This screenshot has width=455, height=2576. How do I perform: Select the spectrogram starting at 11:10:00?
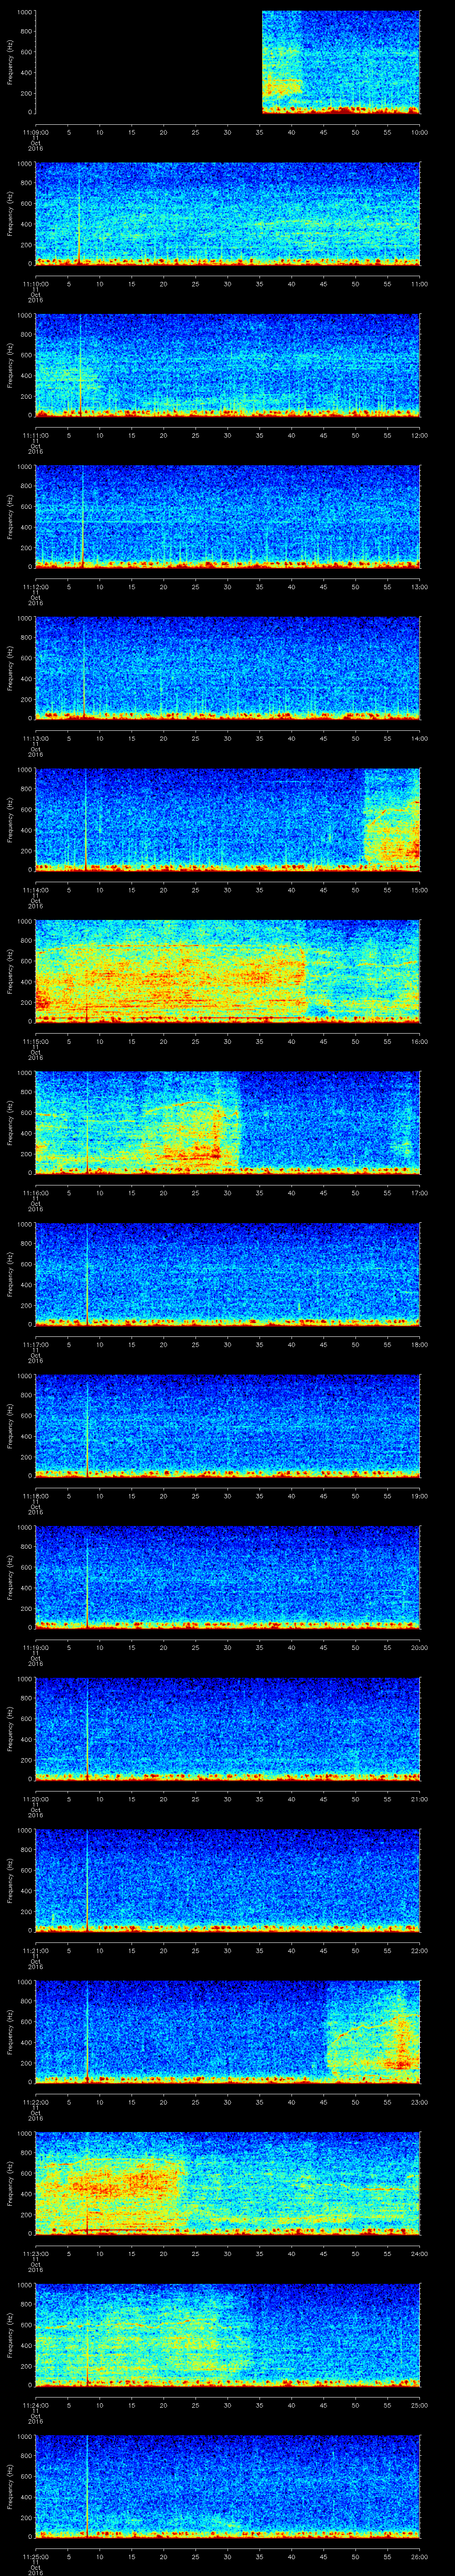(227, 213)
